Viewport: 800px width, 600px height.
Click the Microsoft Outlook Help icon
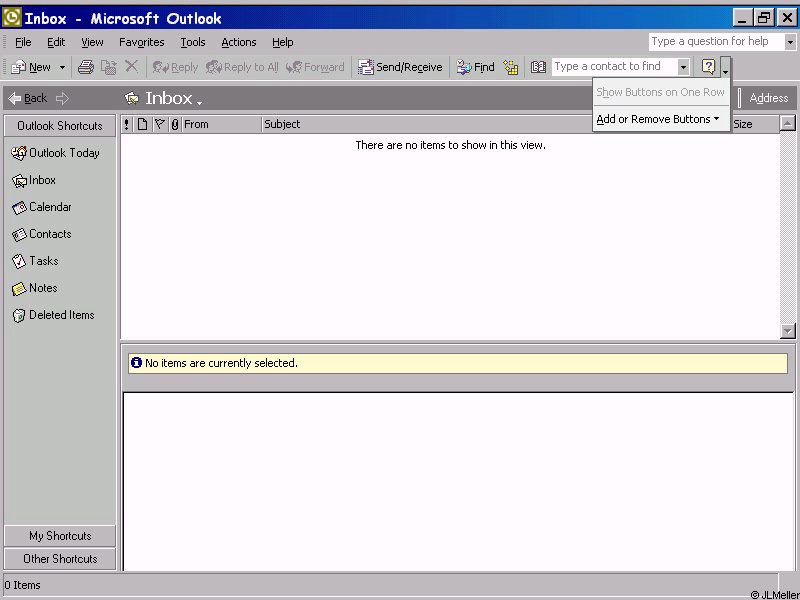(709, 67)
